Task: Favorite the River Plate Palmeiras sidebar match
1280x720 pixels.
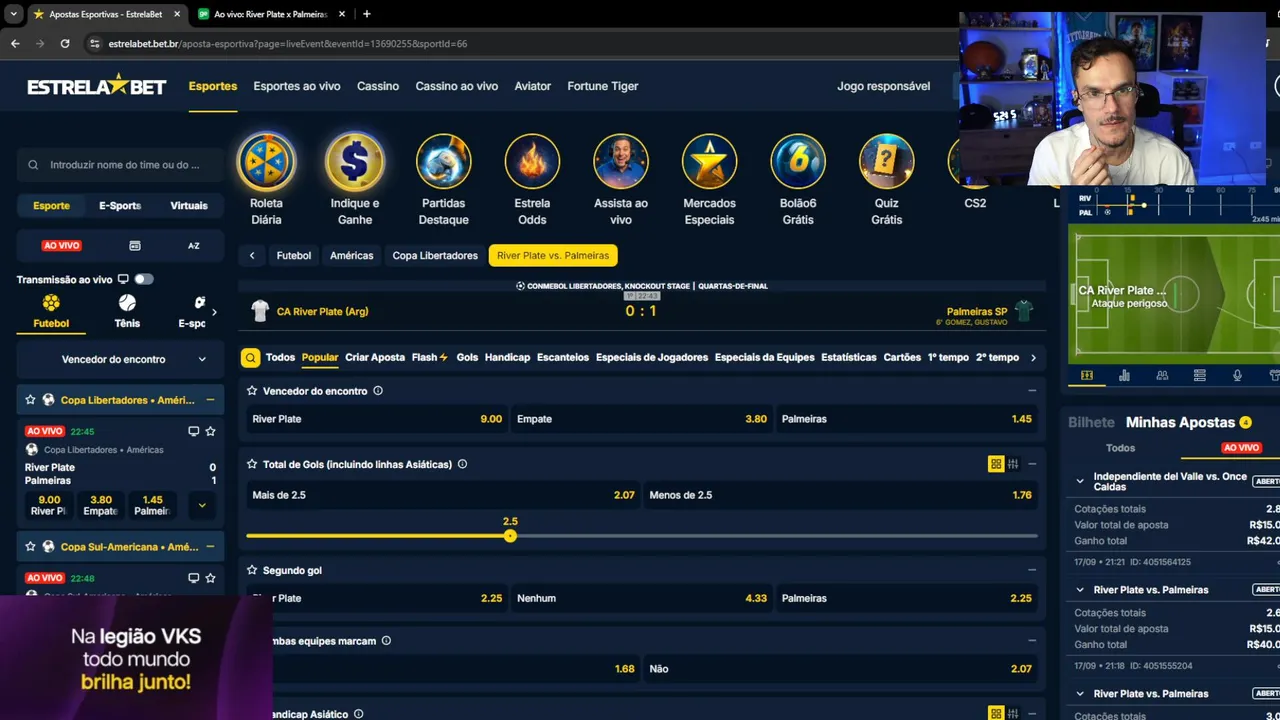Action: 210,431
